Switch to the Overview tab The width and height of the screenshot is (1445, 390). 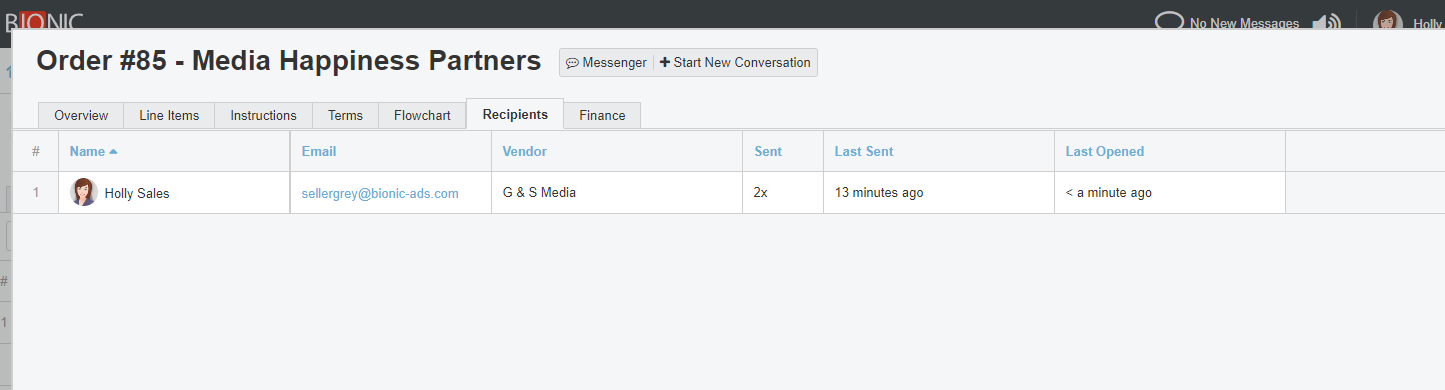click(81, 115)
